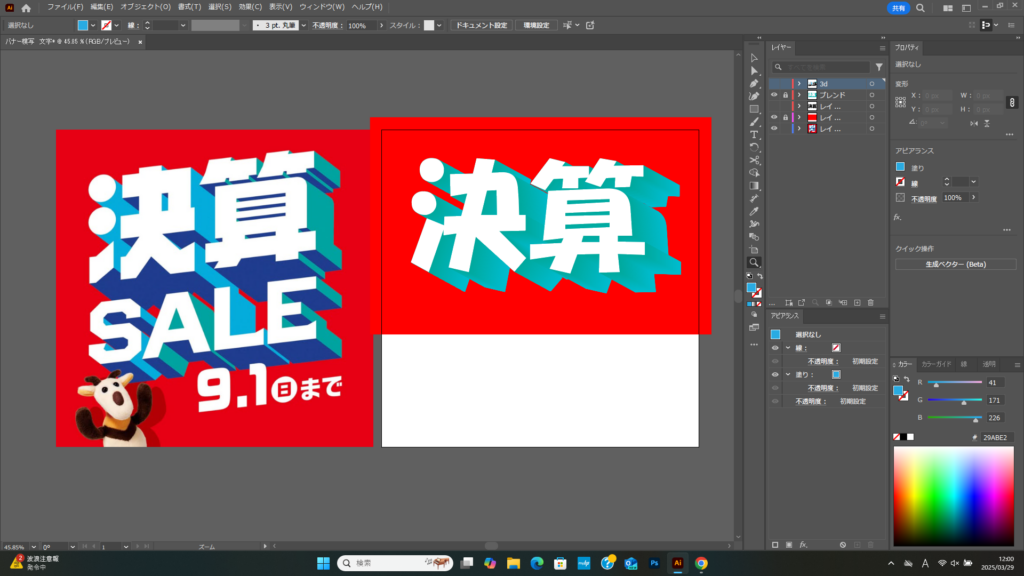Image resolution: width=1024 pixels, height=576 pixels.
Task: Expand the 3d layer
Action: (x=799, y=84)
